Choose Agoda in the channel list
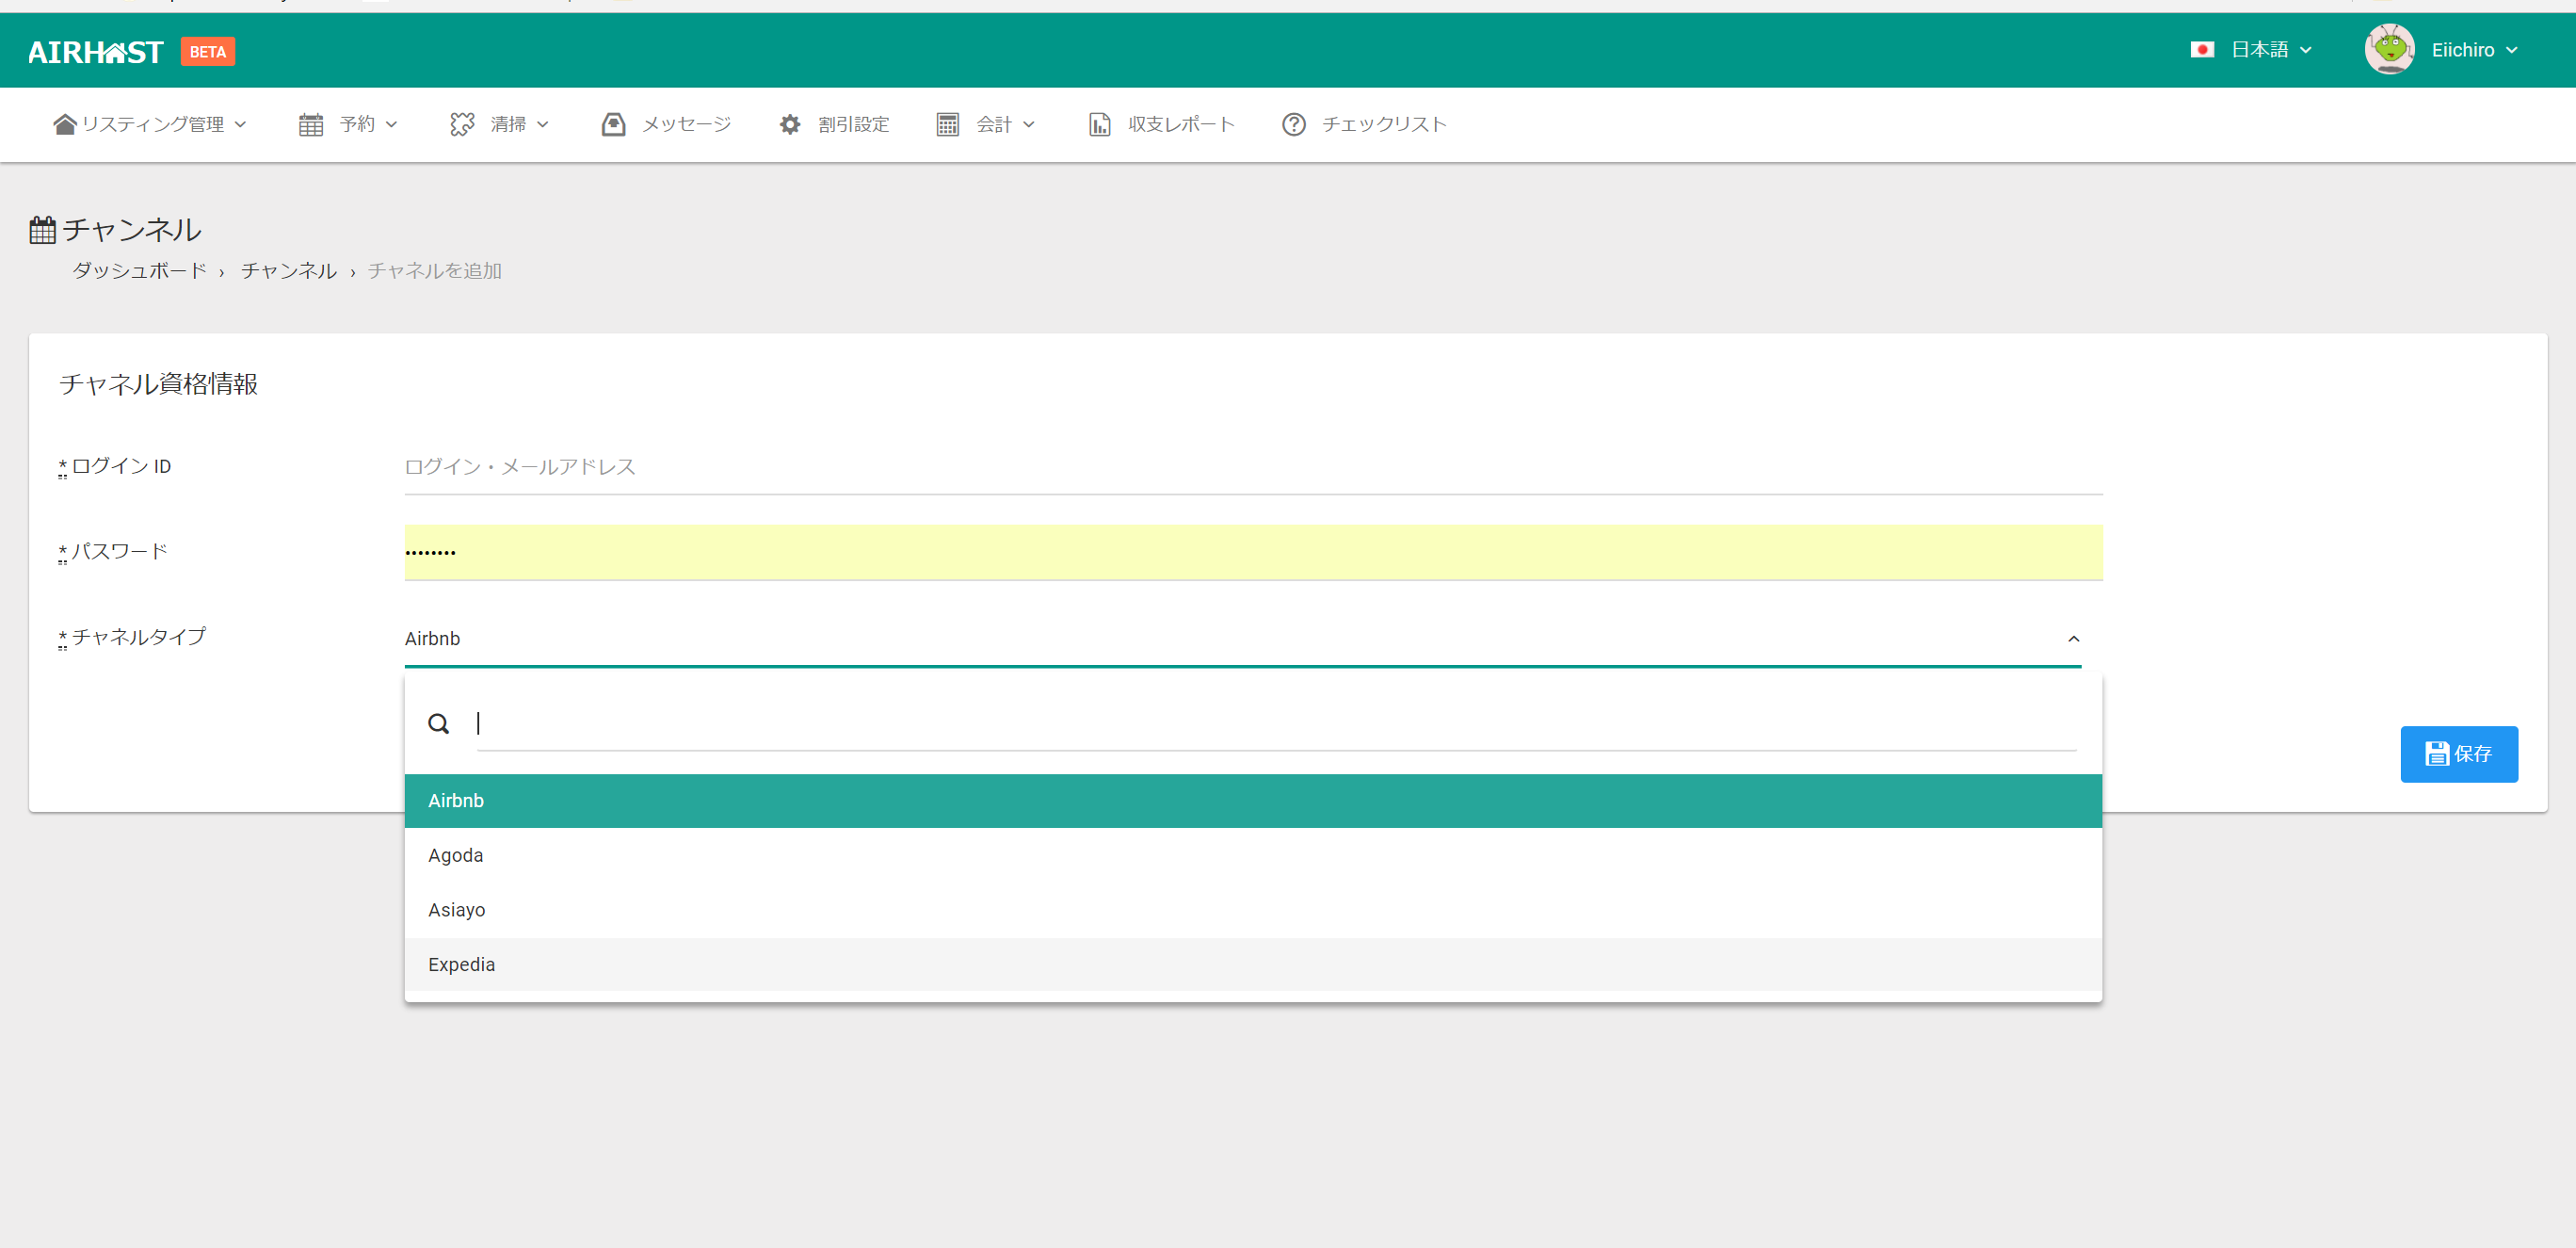The image size is (2576, 1248). (456, 856)
